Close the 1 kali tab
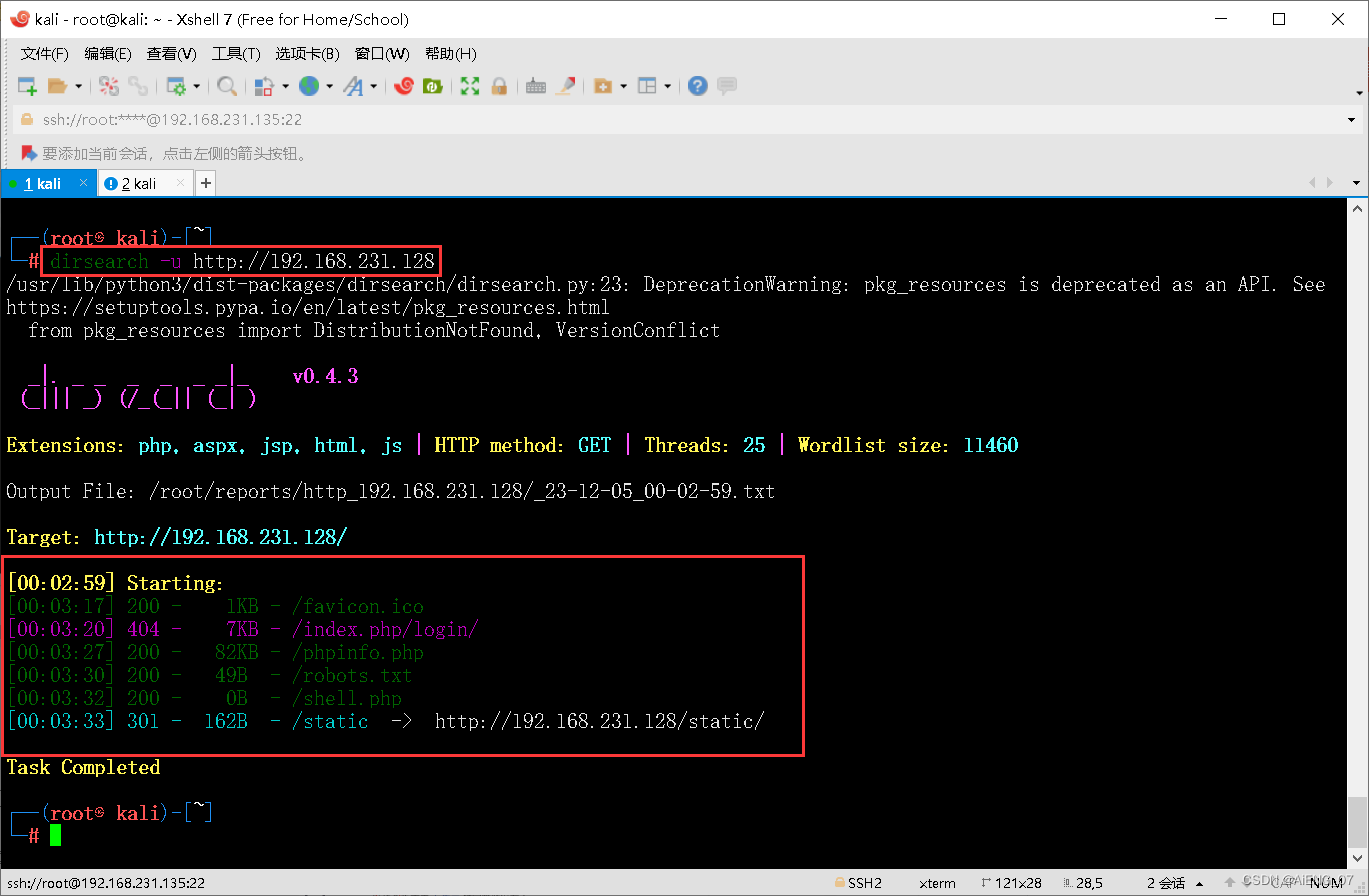 (84, 183)
